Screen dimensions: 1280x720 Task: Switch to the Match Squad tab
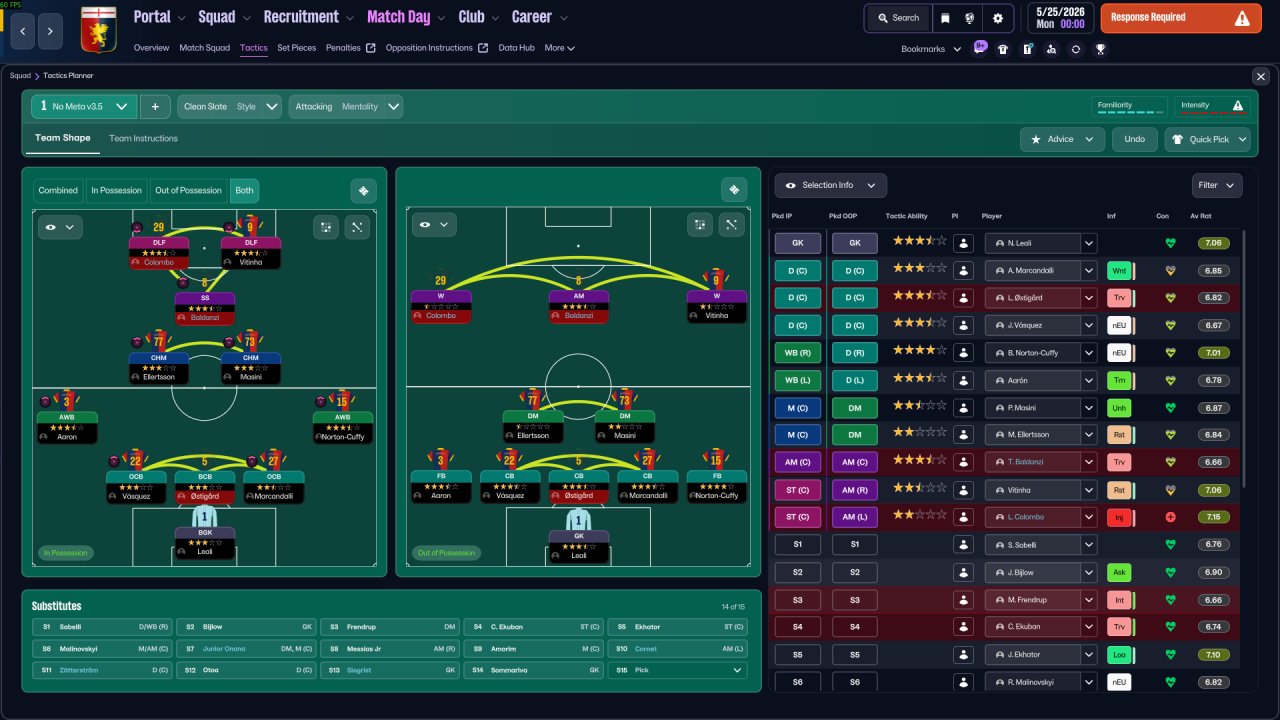coord(205,48)
